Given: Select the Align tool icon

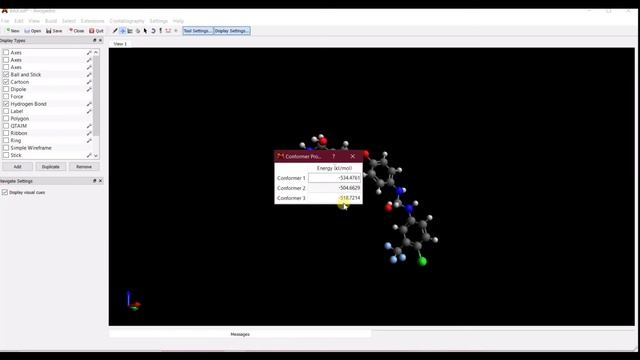Looking at the screenshot, I should 176,31.
